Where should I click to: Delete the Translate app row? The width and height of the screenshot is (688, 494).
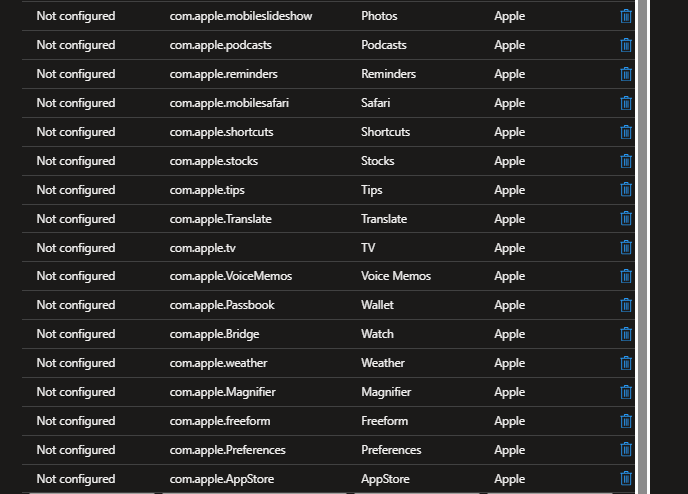point(626,219)
